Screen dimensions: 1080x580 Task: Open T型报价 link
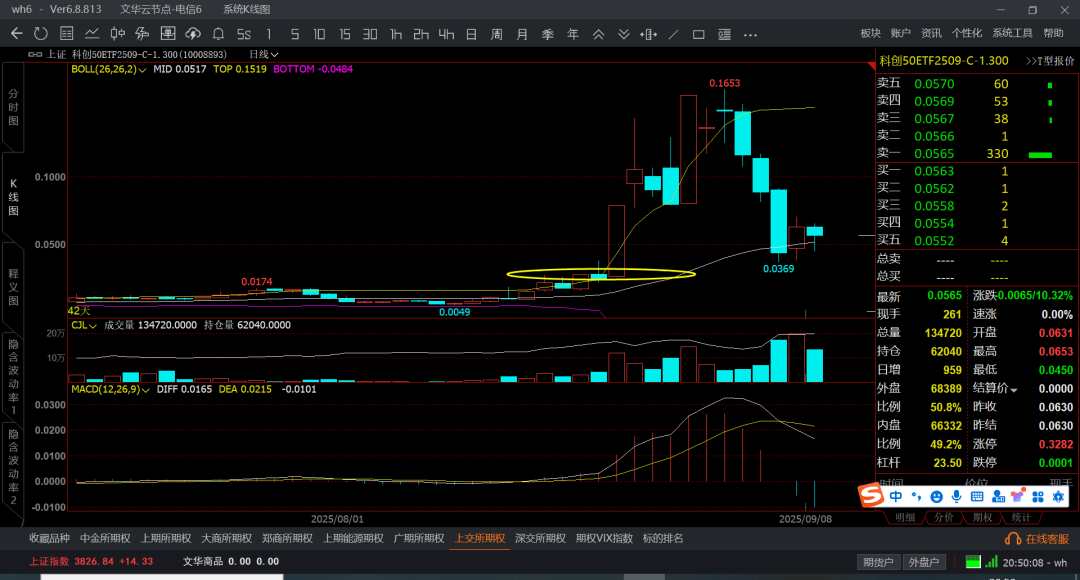click(x=1050, y=61)
